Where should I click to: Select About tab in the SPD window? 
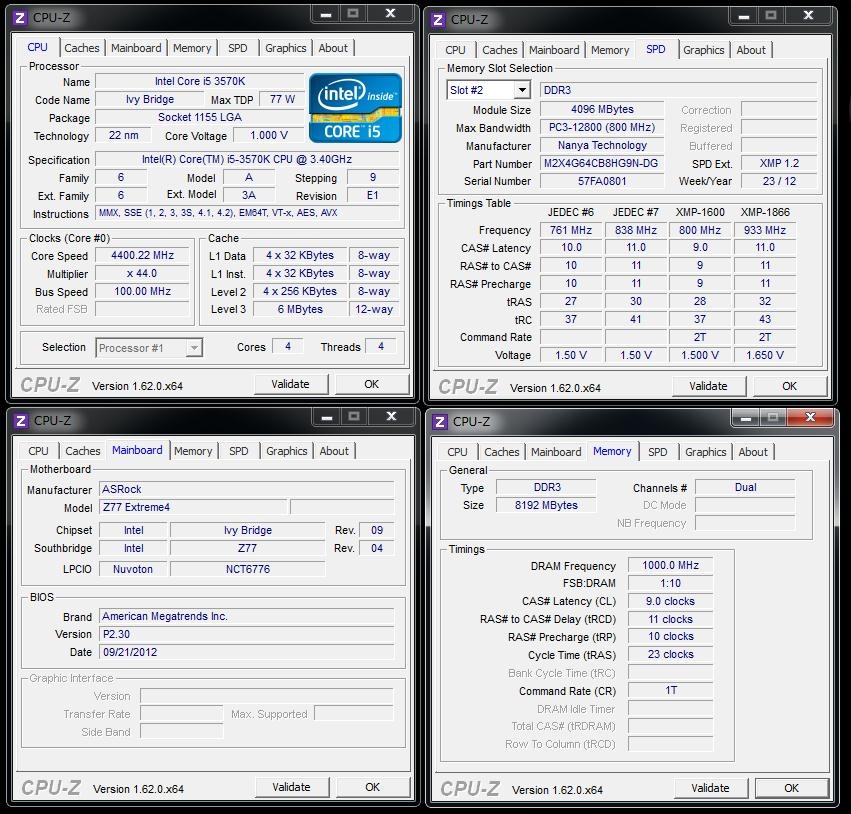(x=751, y=50)
